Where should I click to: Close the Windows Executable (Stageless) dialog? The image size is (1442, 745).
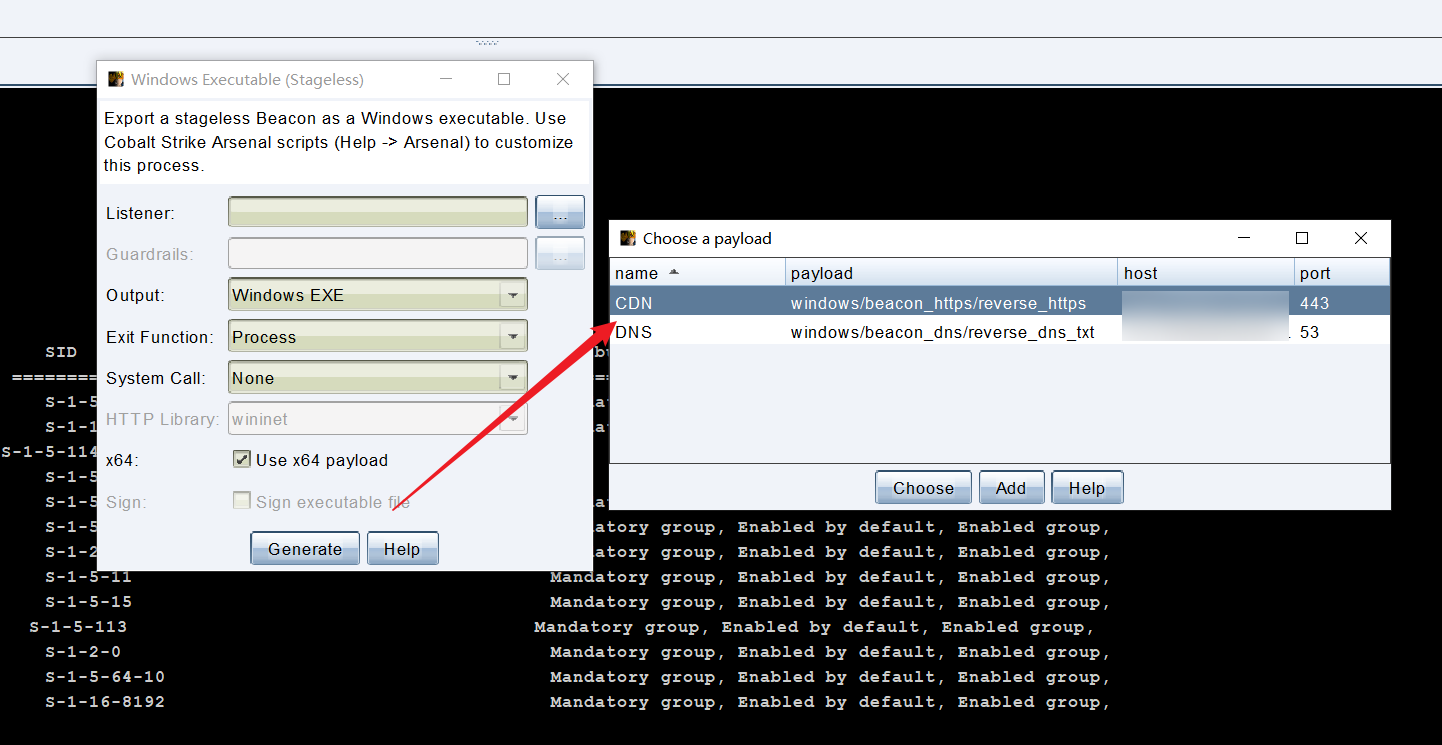563,79
